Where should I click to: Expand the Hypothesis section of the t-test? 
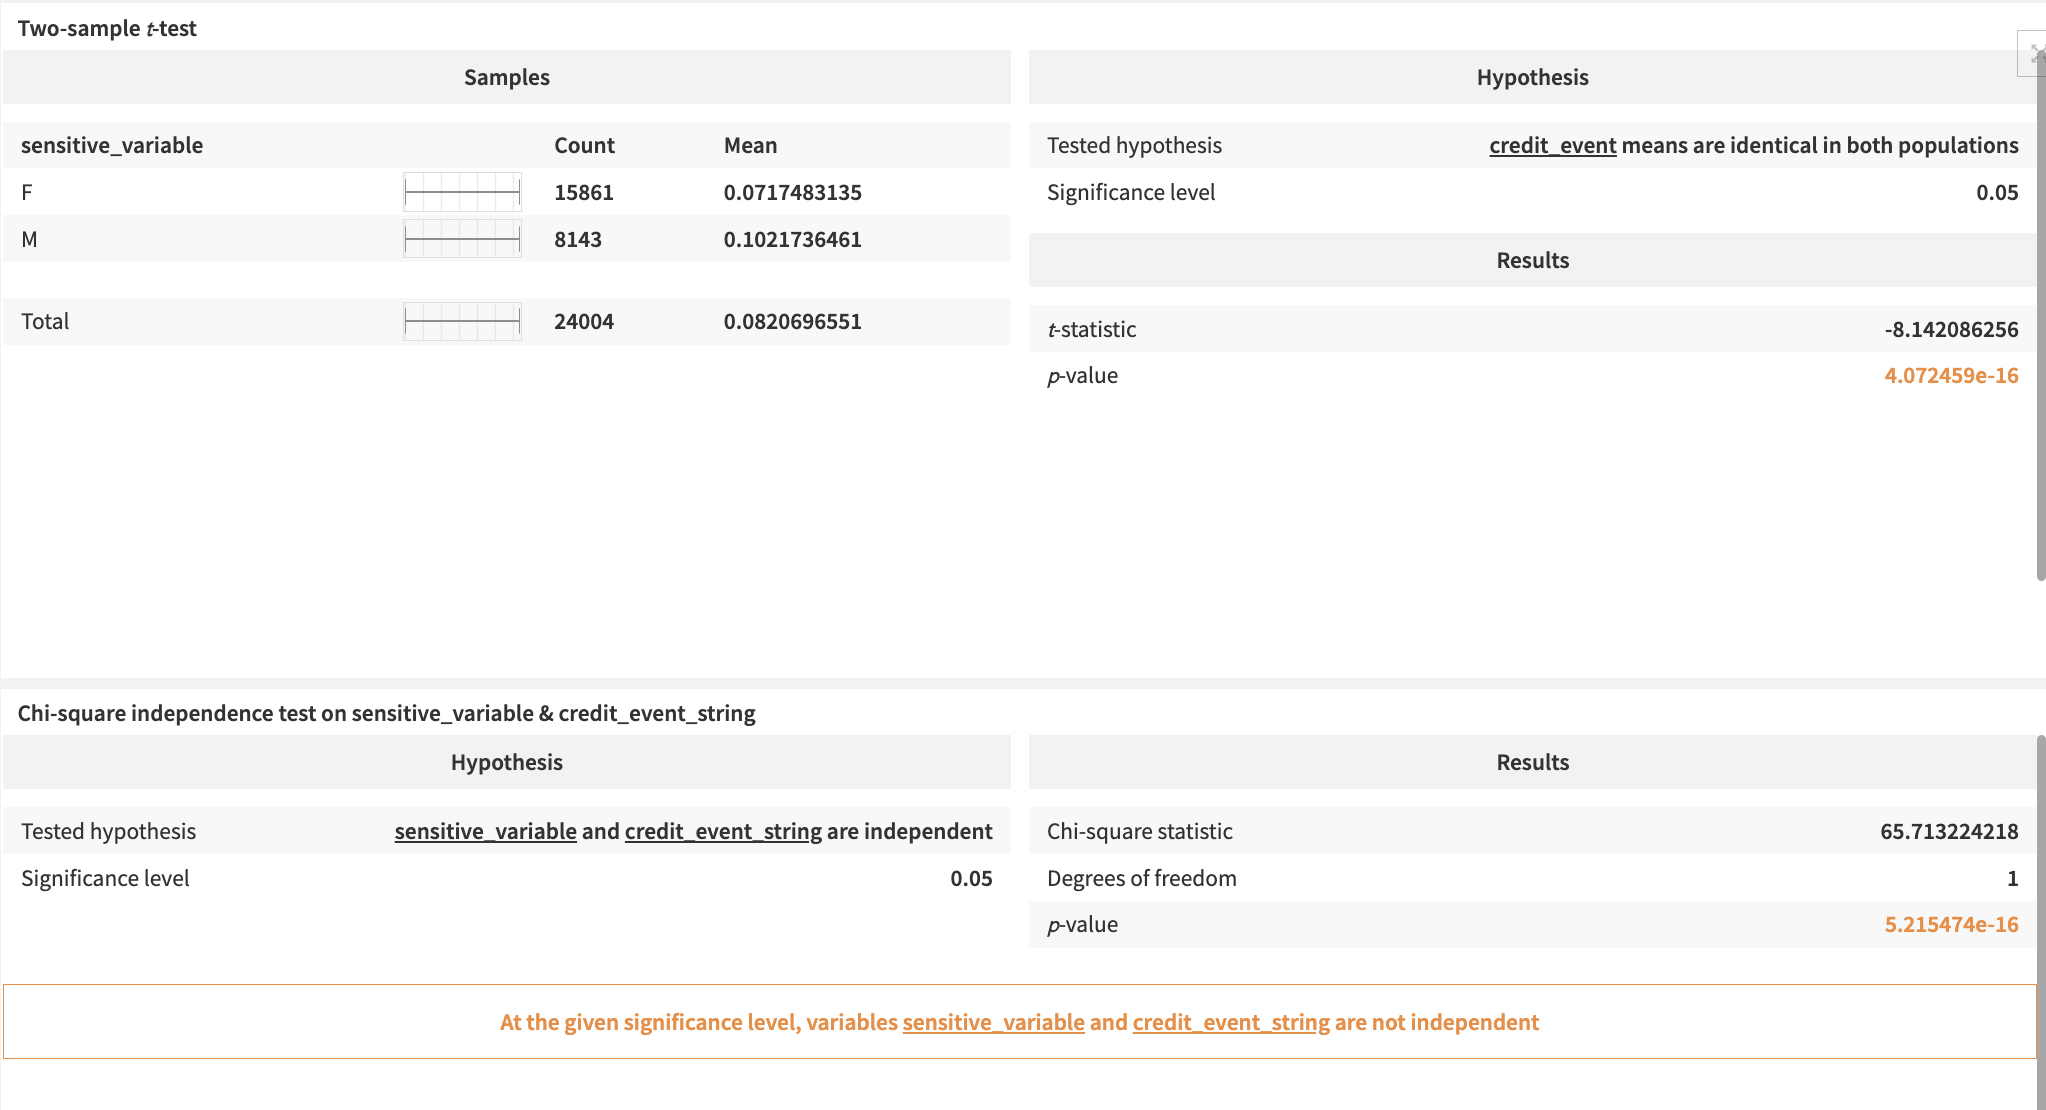point(1532,77)
